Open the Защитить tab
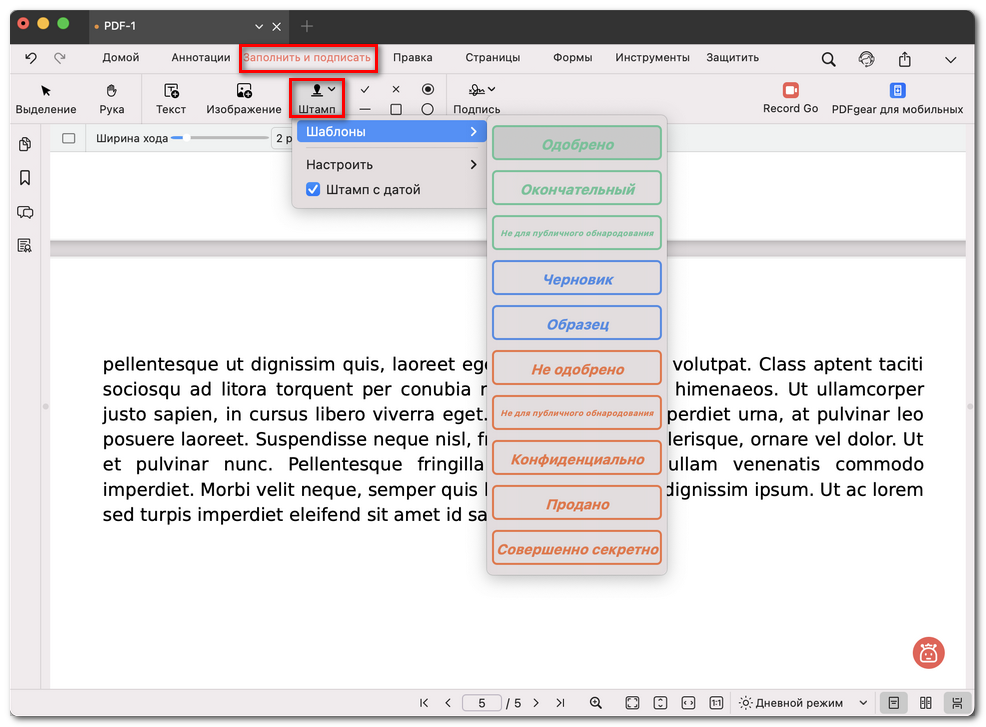 click(x=732, y=58)
